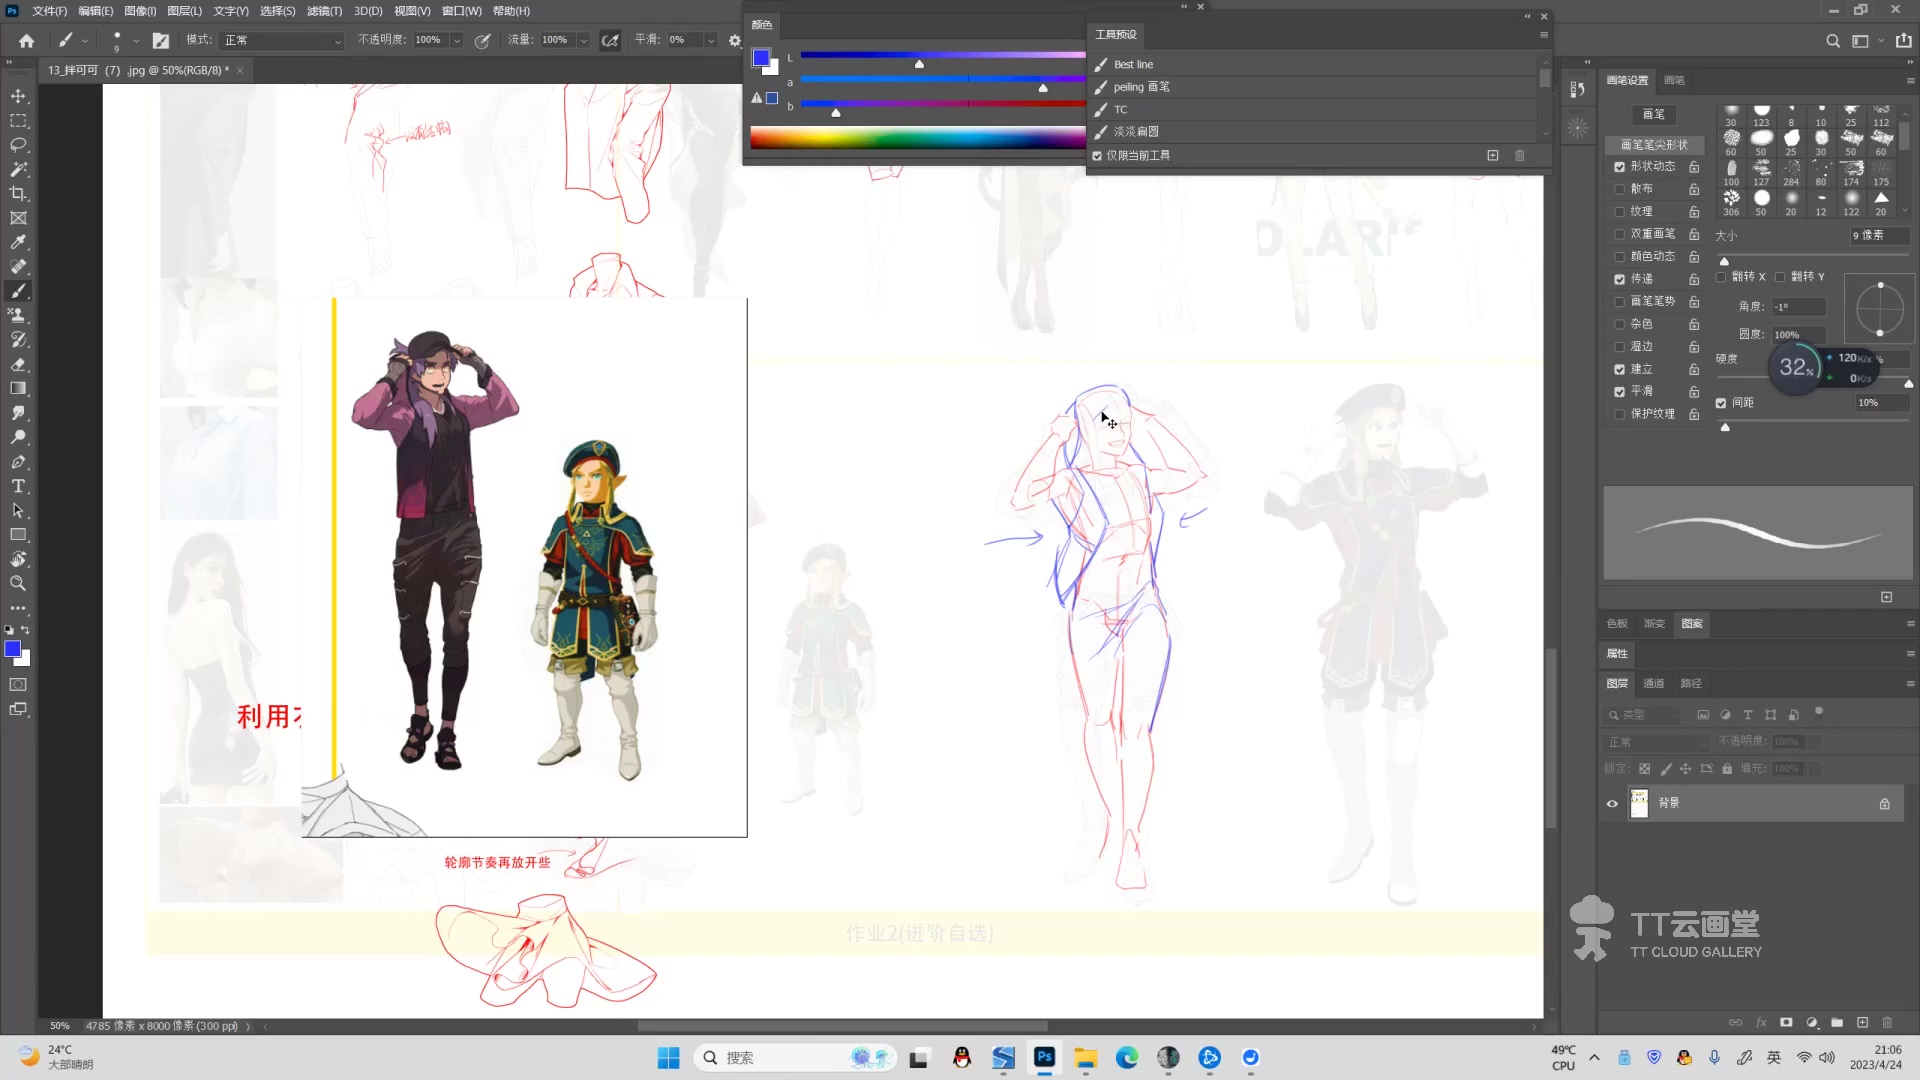Click the blue foreground color swatch
The image size is (1920, 1080).
coord(12,649)
